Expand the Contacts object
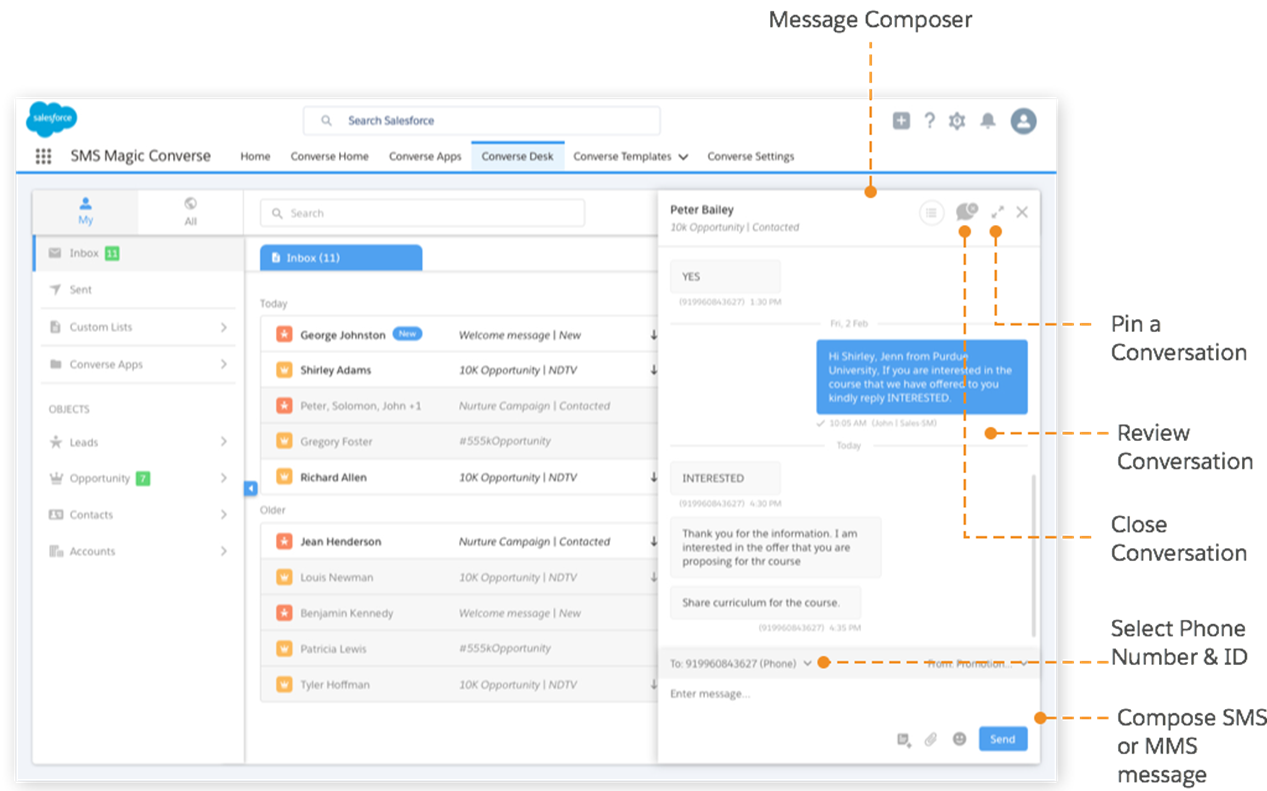The width and height of the screenshot is (1267, 791). (223, 515)
